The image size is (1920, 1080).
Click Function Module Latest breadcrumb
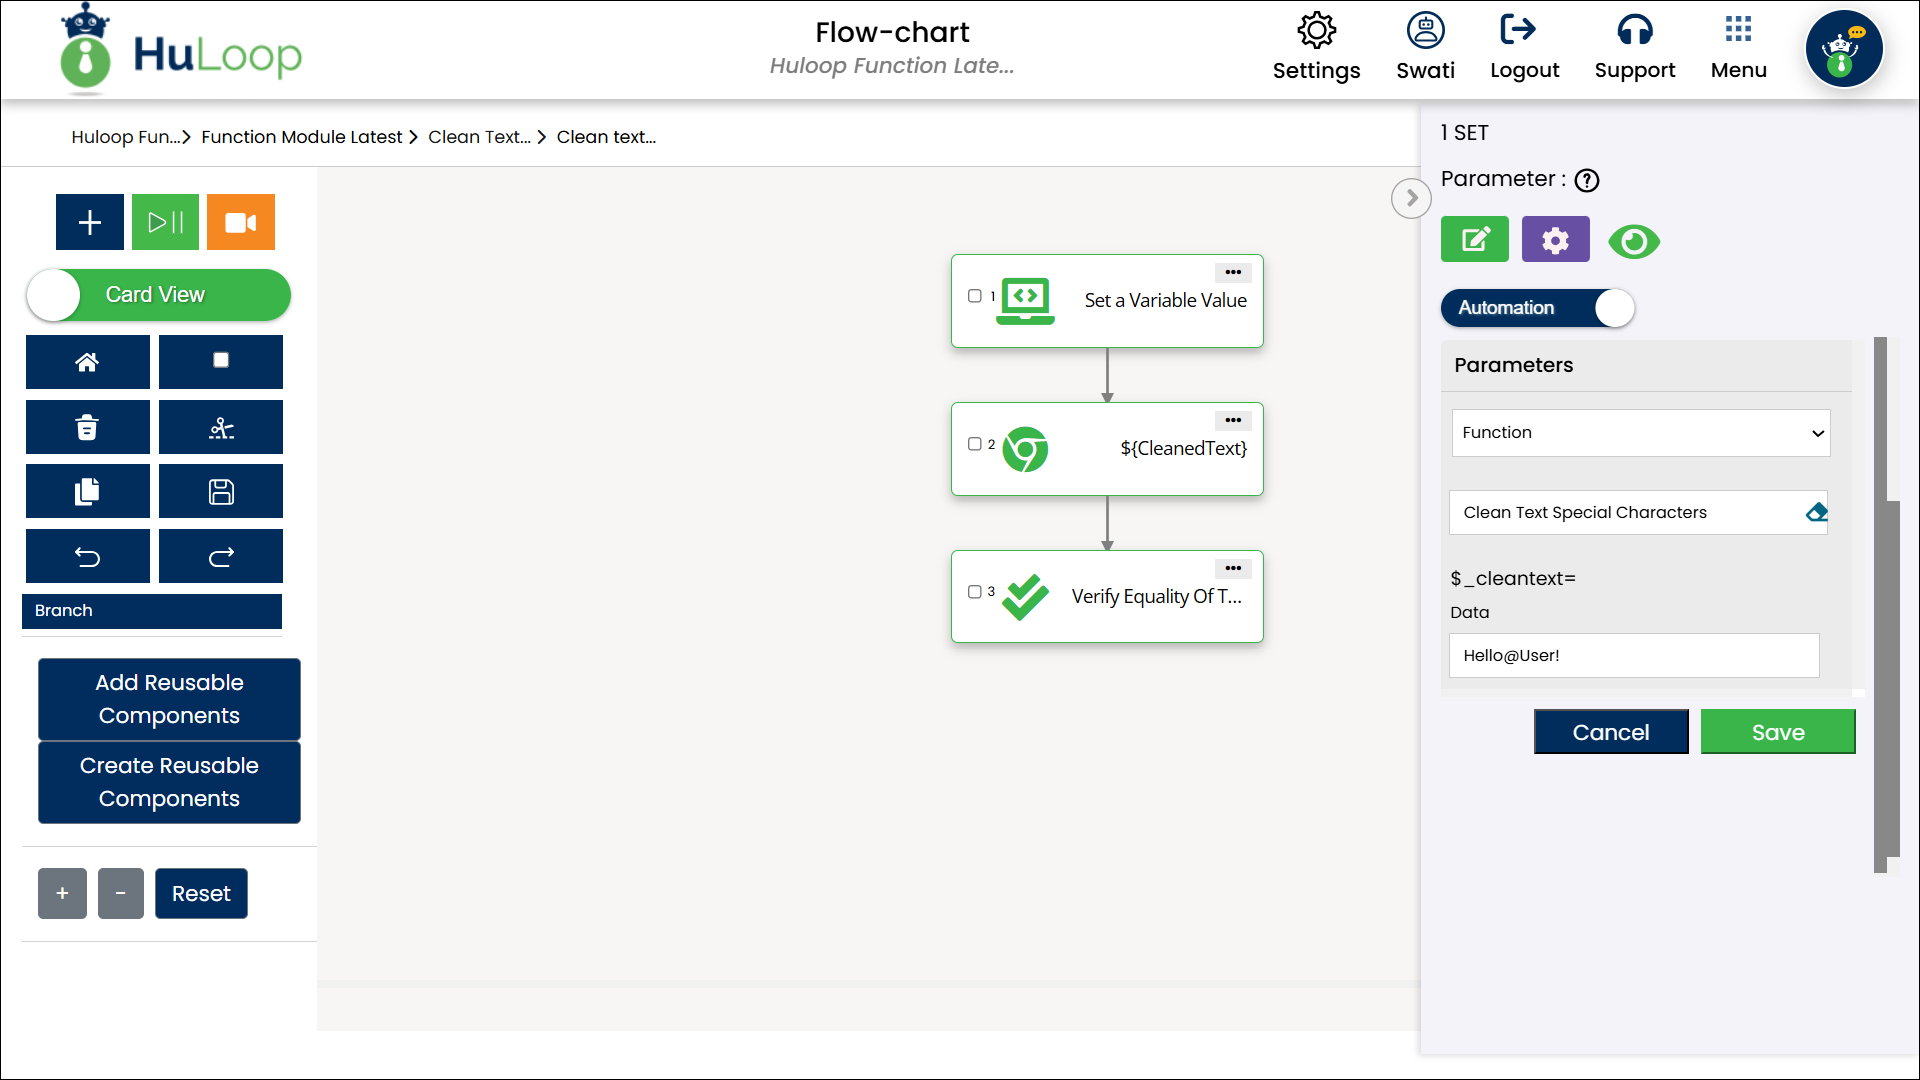click(x=301, y=137)
